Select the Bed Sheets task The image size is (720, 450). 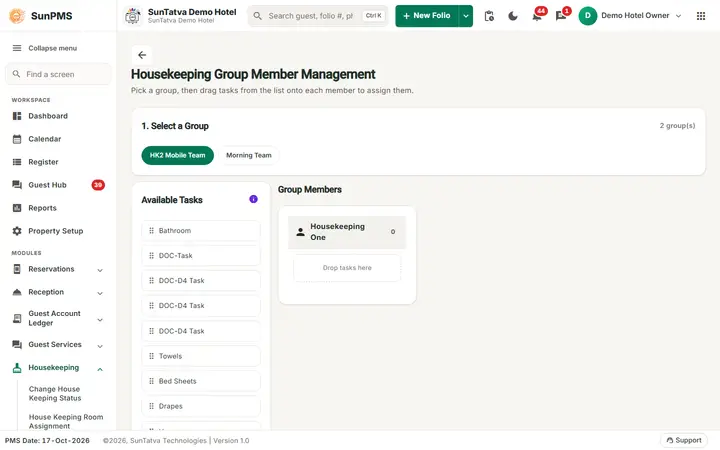point(201,381)
